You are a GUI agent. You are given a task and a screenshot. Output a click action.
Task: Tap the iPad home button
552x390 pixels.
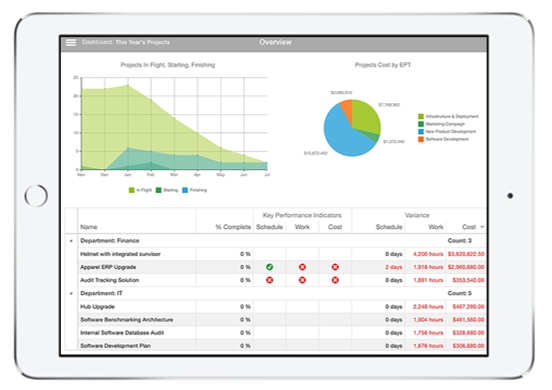click(36, 196)
